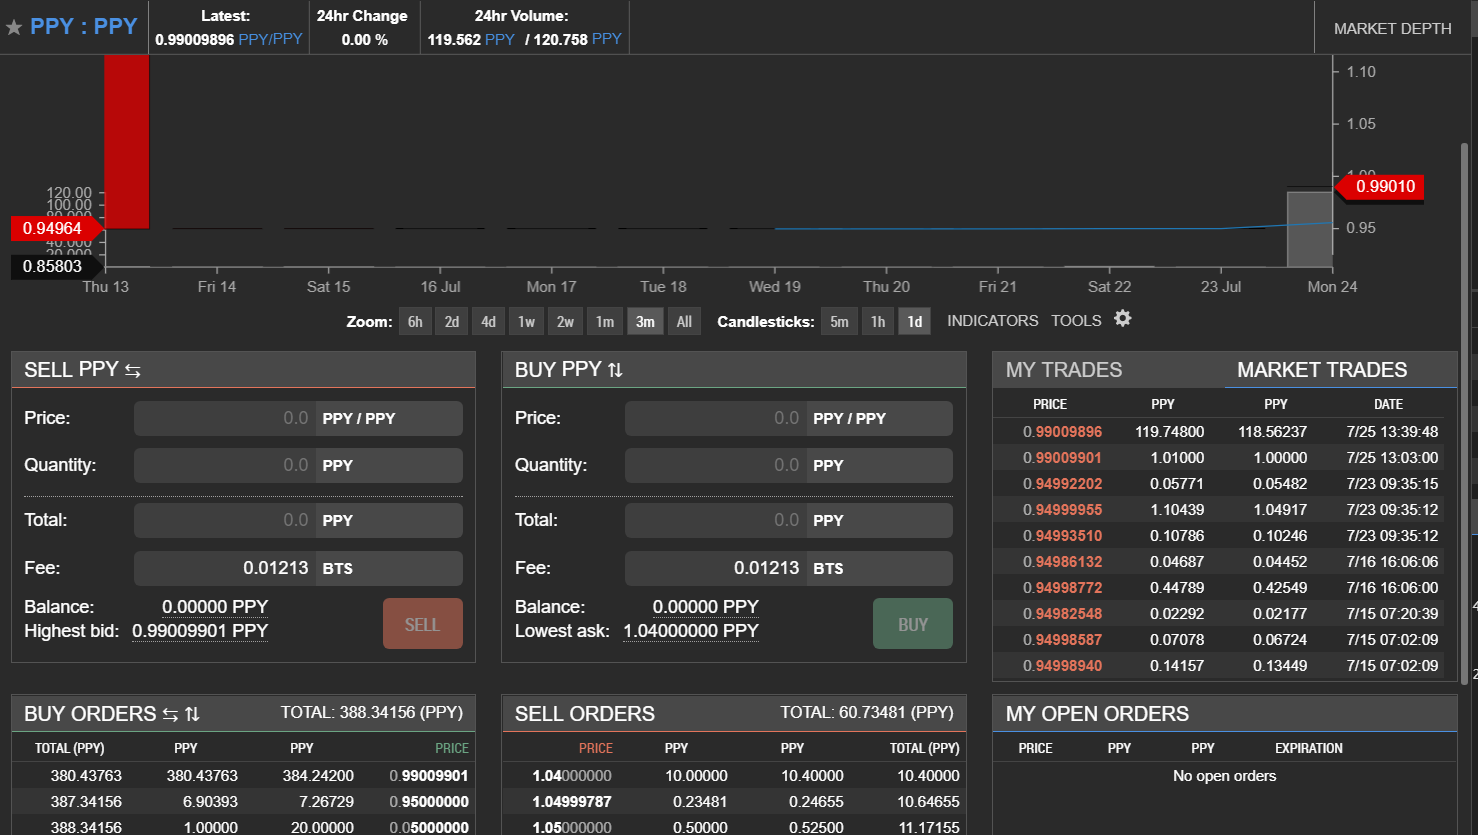1478x835 pixels.
Task: Set chart zoom to 1m
Action: 605,321
